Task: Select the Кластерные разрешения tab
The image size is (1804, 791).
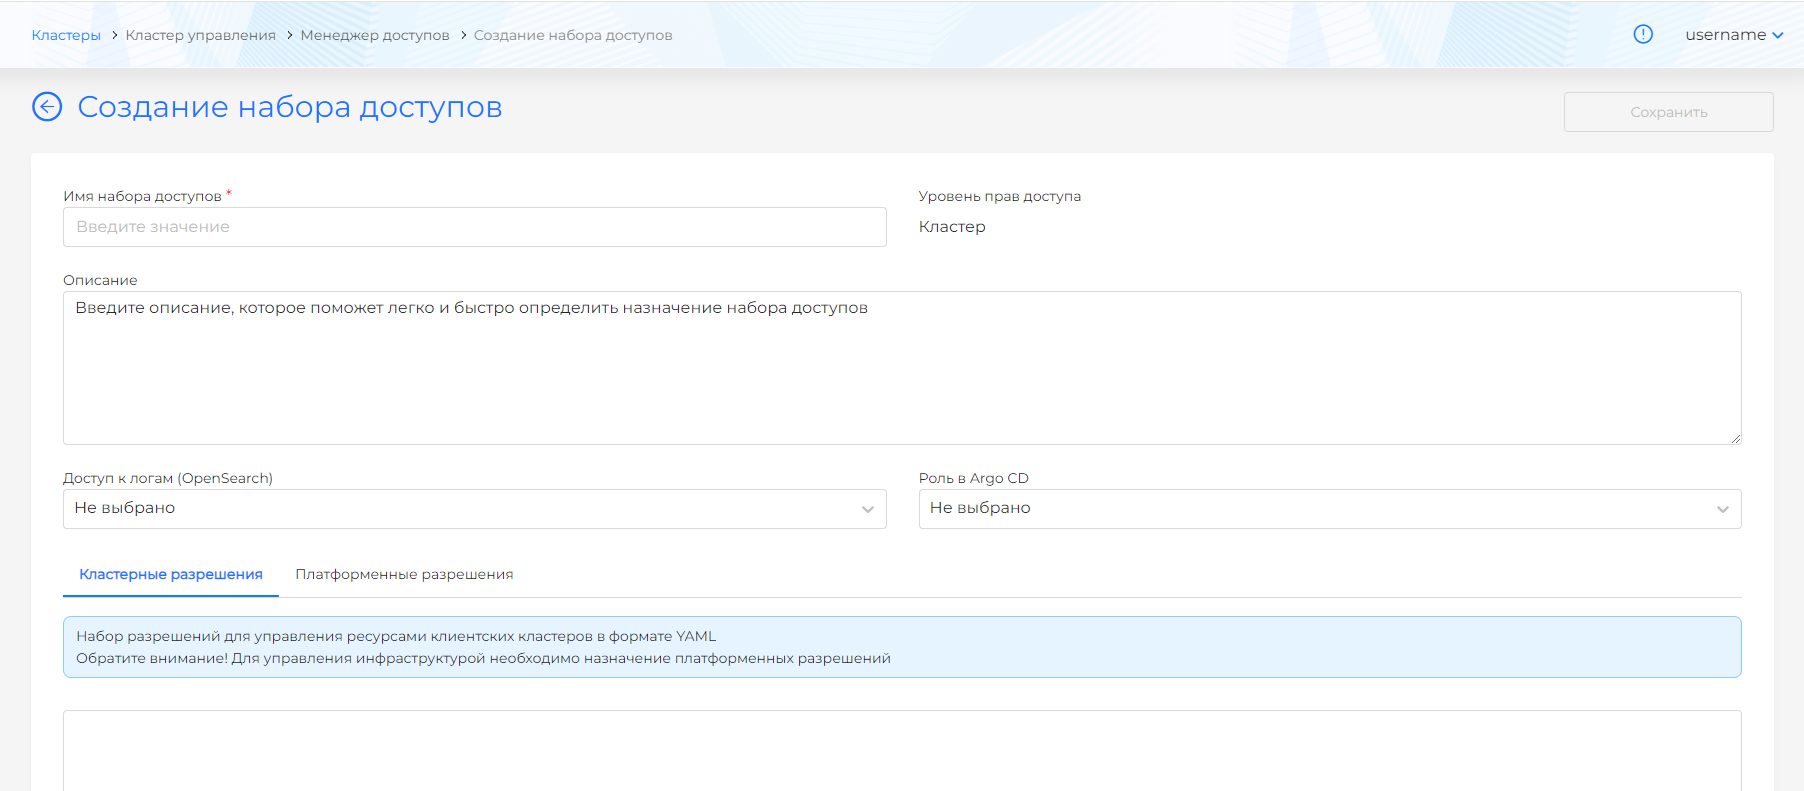Action: click(x=171, y=574)
